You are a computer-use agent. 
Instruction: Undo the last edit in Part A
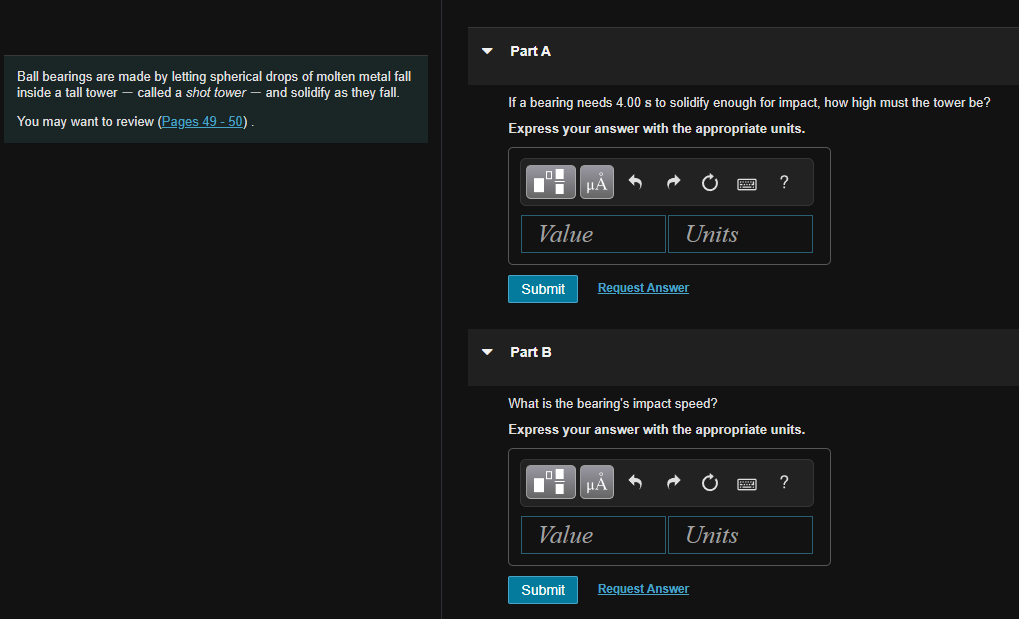[635, 183]
